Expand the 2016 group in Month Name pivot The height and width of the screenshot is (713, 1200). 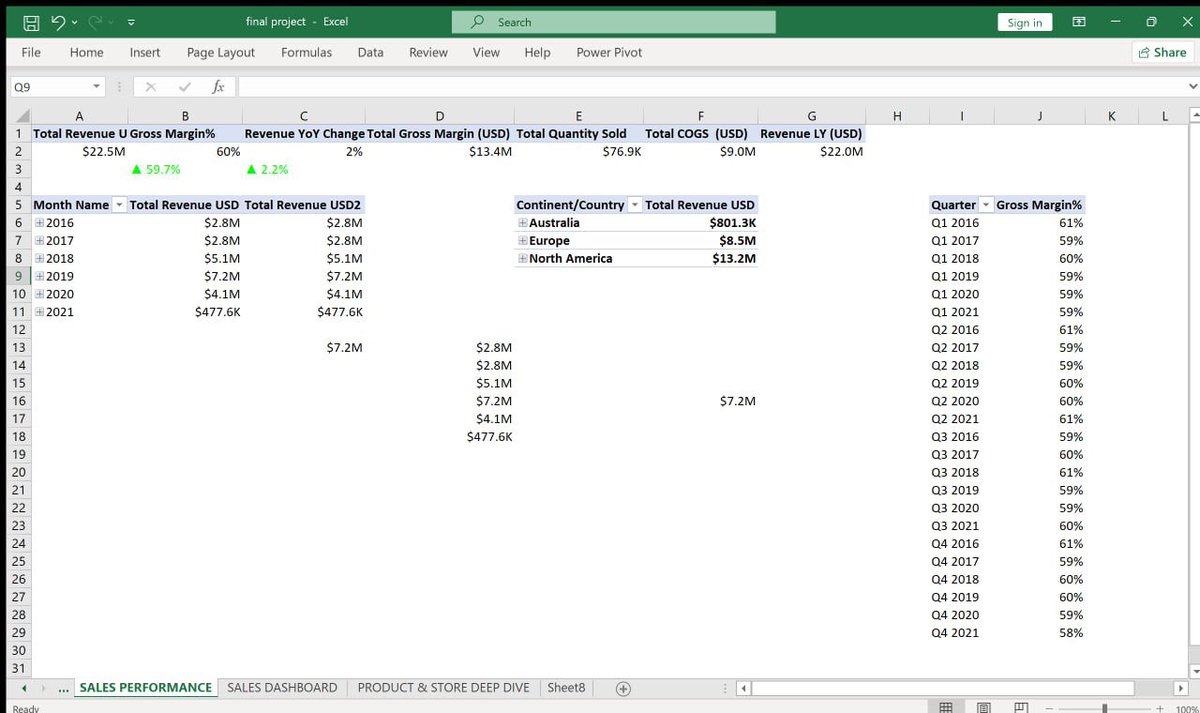(42, 222)
